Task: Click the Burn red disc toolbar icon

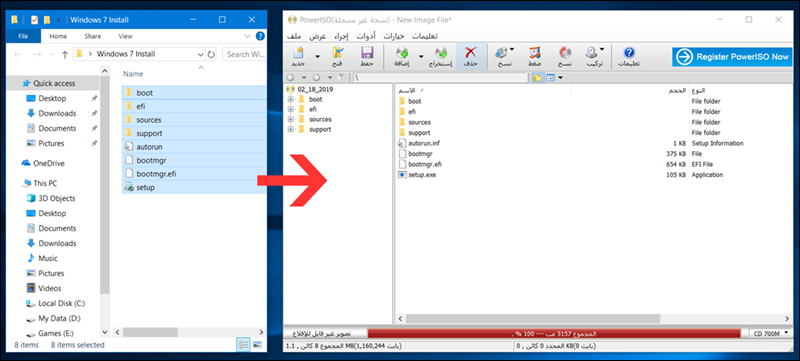Action: pyautogui.click(x=565, y=53)
